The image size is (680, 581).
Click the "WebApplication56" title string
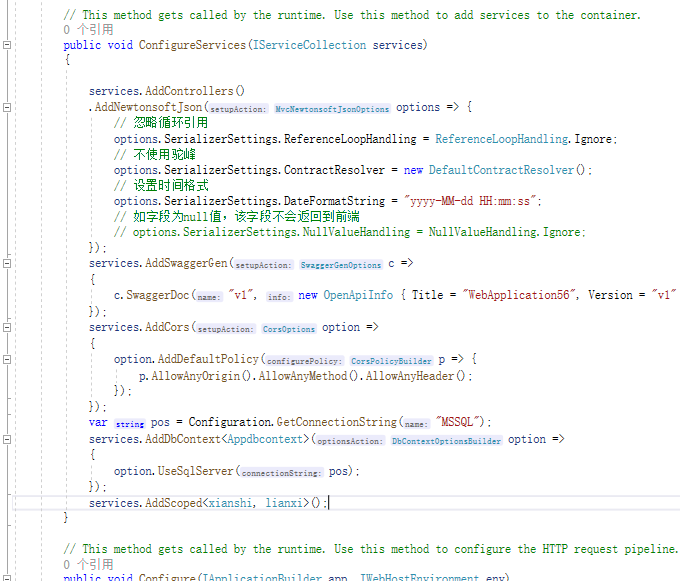(x=519, y=295)
